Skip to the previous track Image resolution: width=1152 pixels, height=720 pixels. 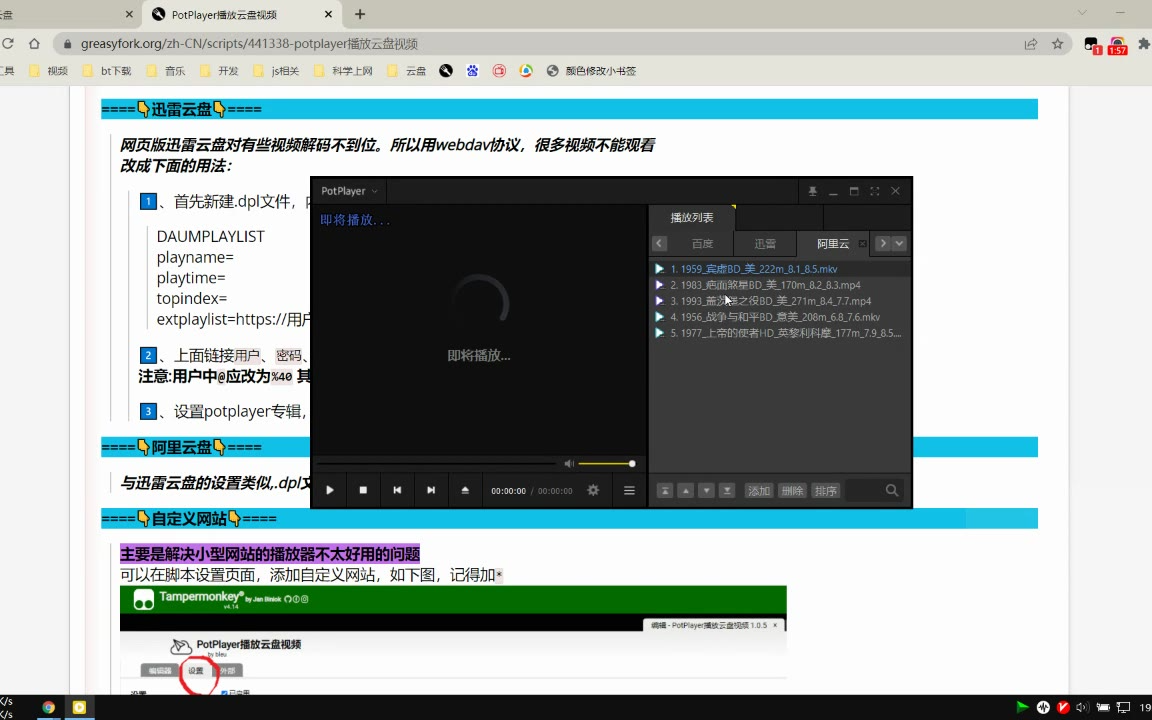coord(397,490)
